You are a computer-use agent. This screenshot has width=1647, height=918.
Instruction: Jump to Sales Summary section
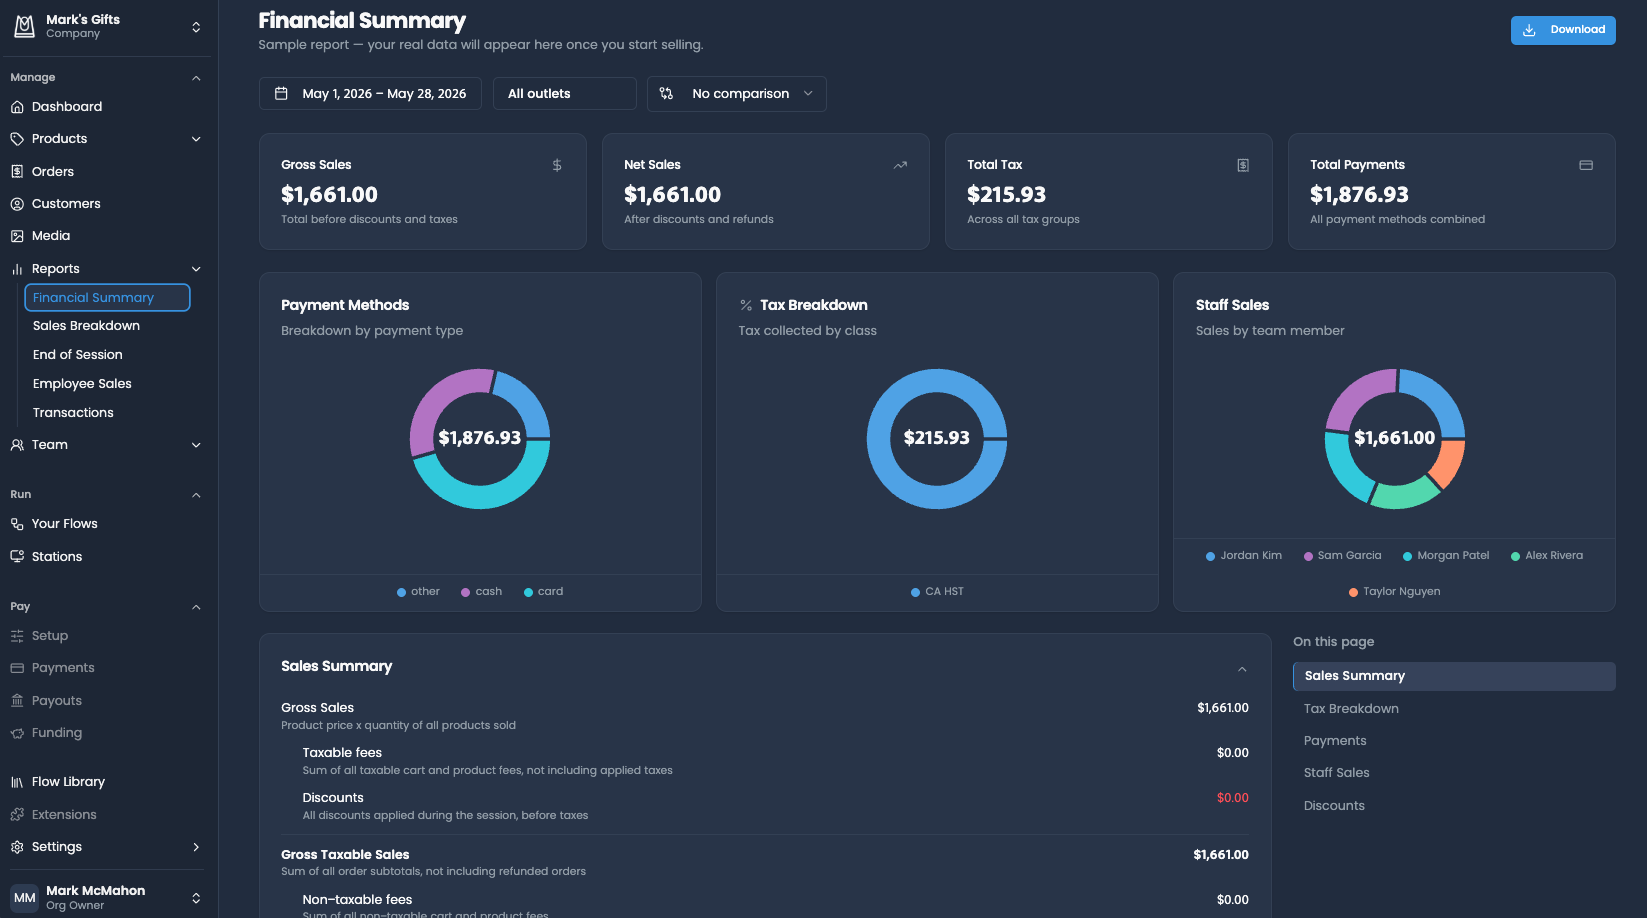pos(1454,676)
